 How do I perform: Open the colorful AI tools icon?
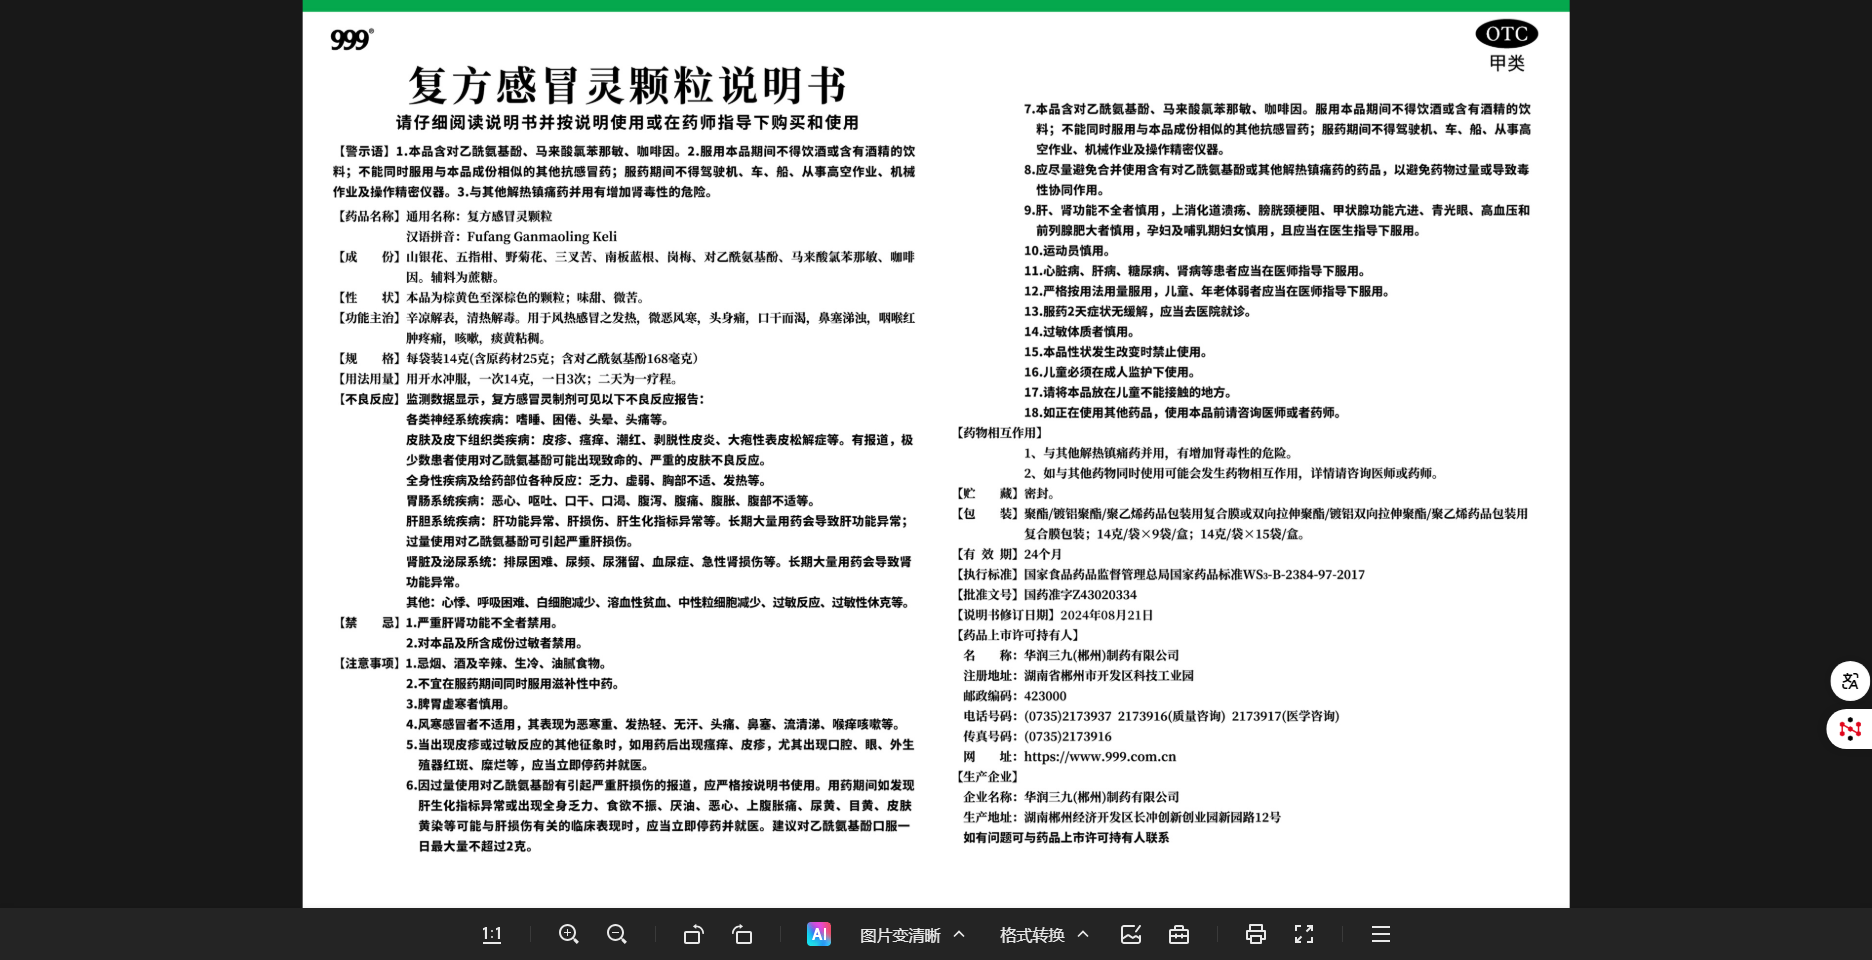pos(819,934)
